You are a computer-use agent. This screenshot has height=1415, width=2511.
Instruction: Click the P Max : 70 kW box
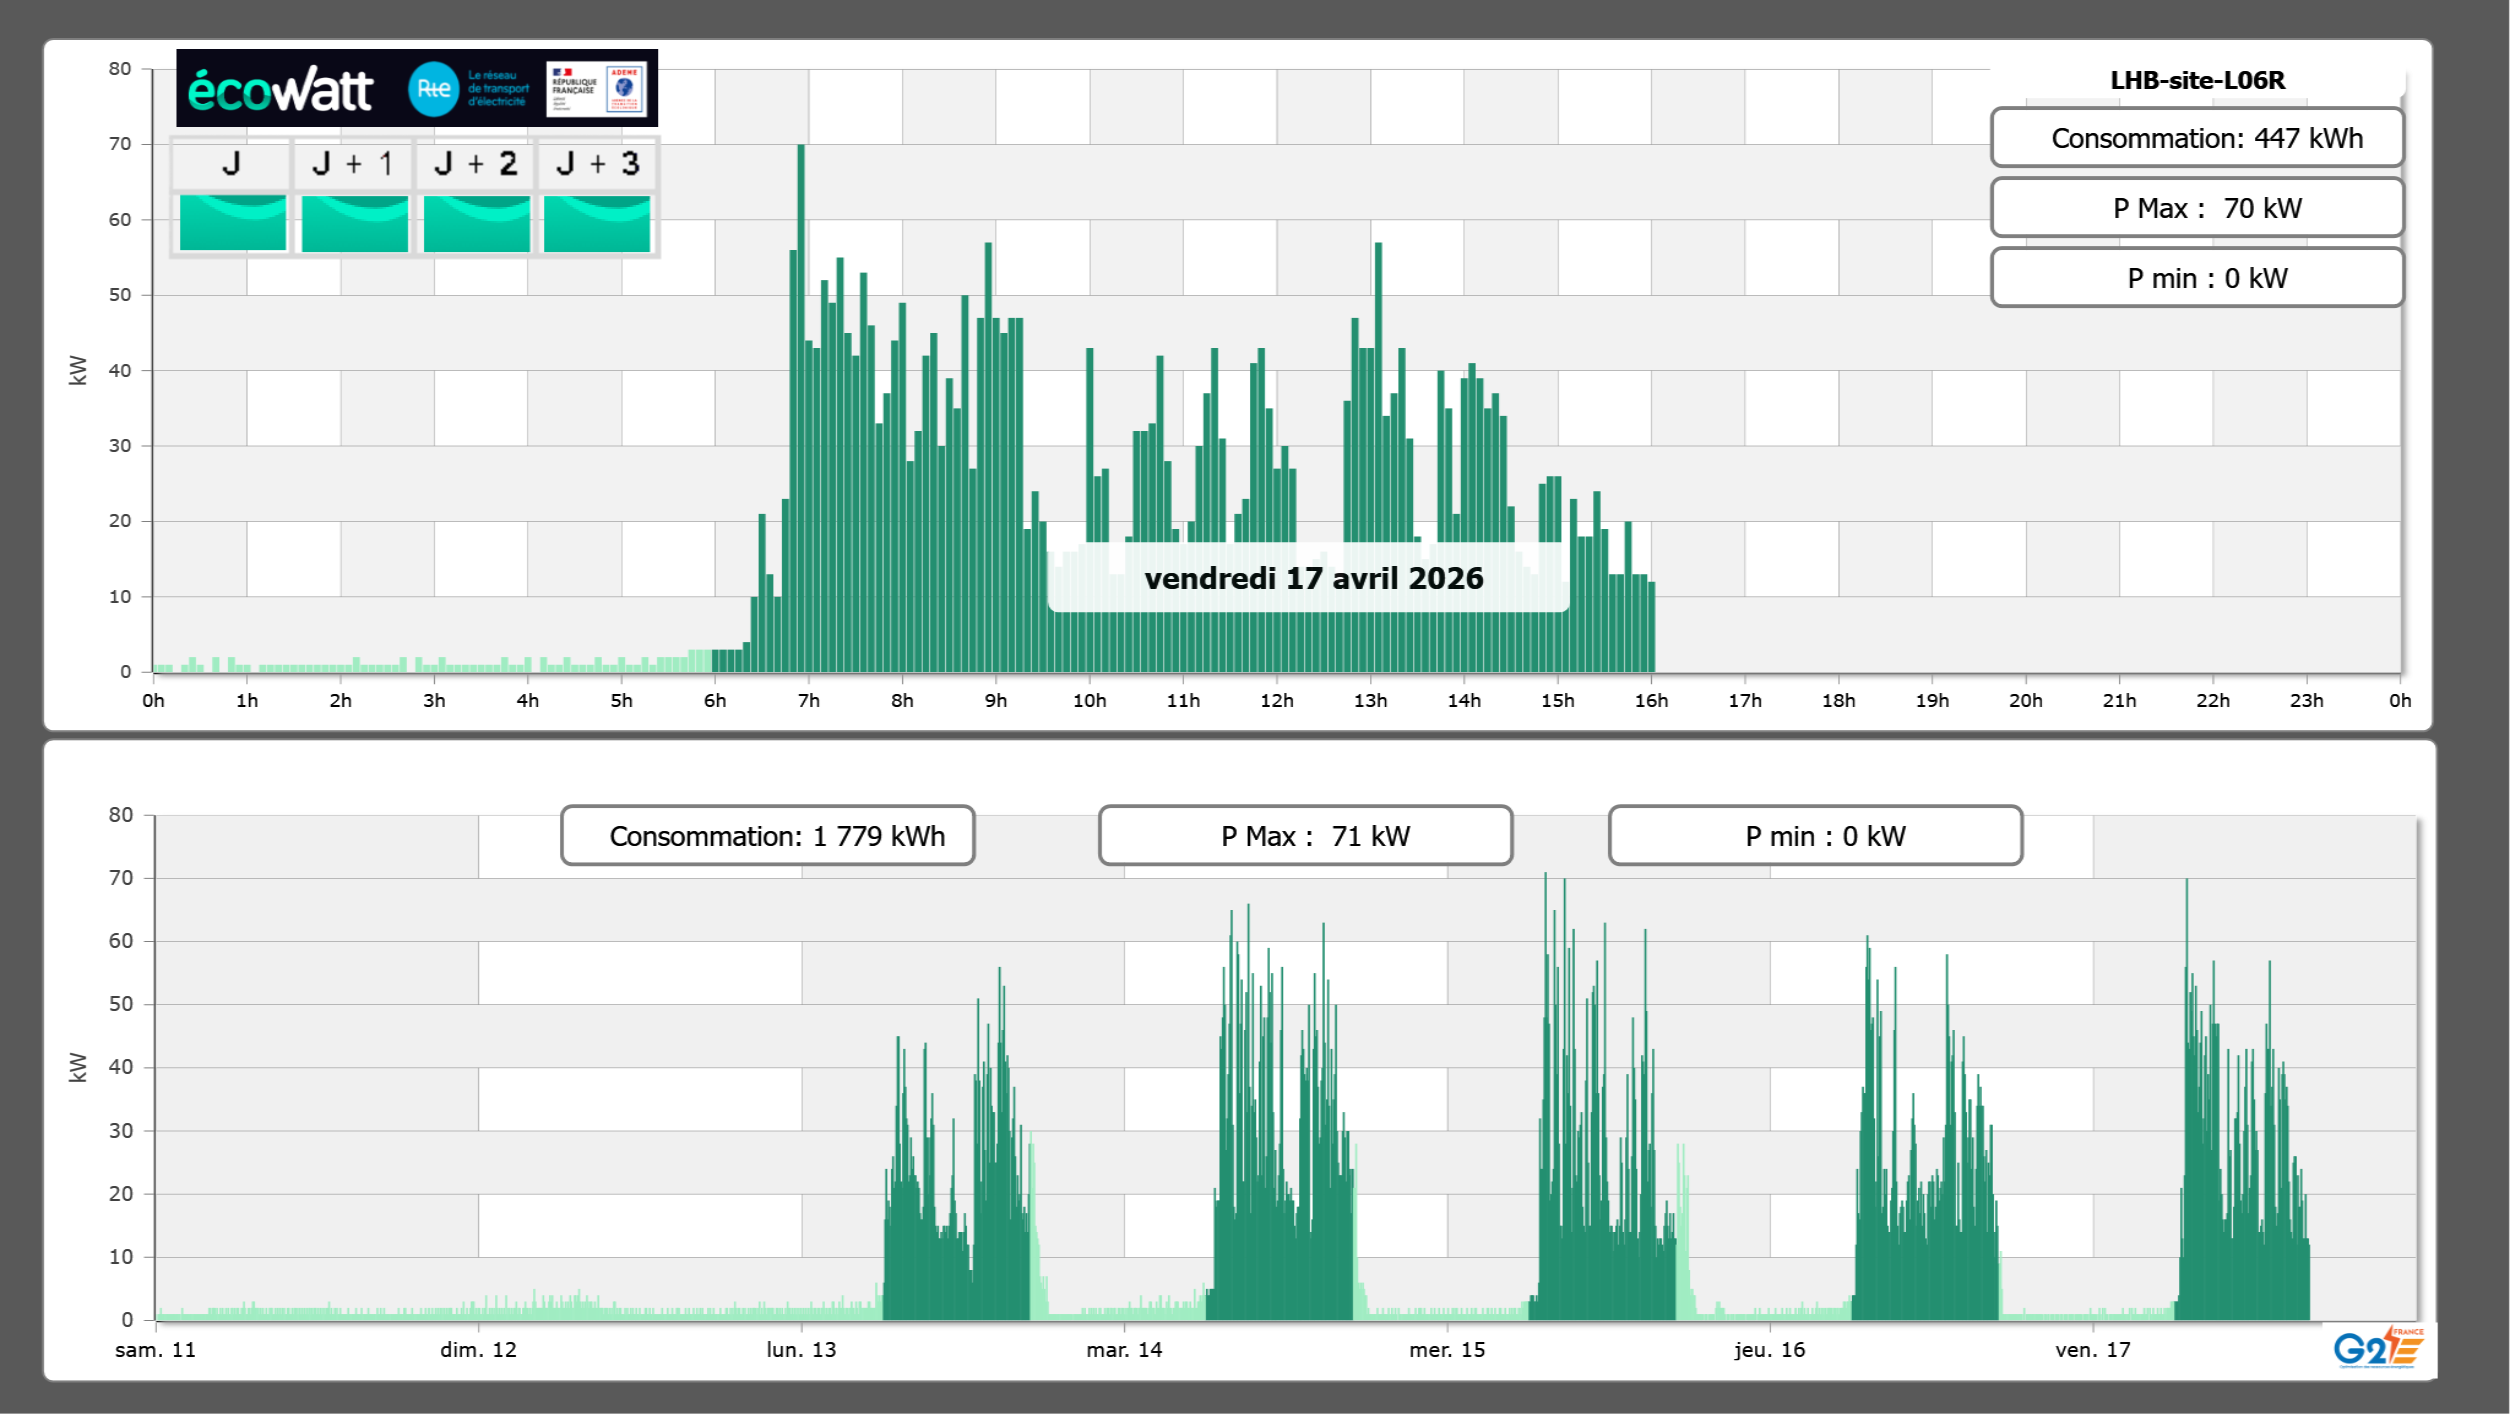coord(2196,208)
